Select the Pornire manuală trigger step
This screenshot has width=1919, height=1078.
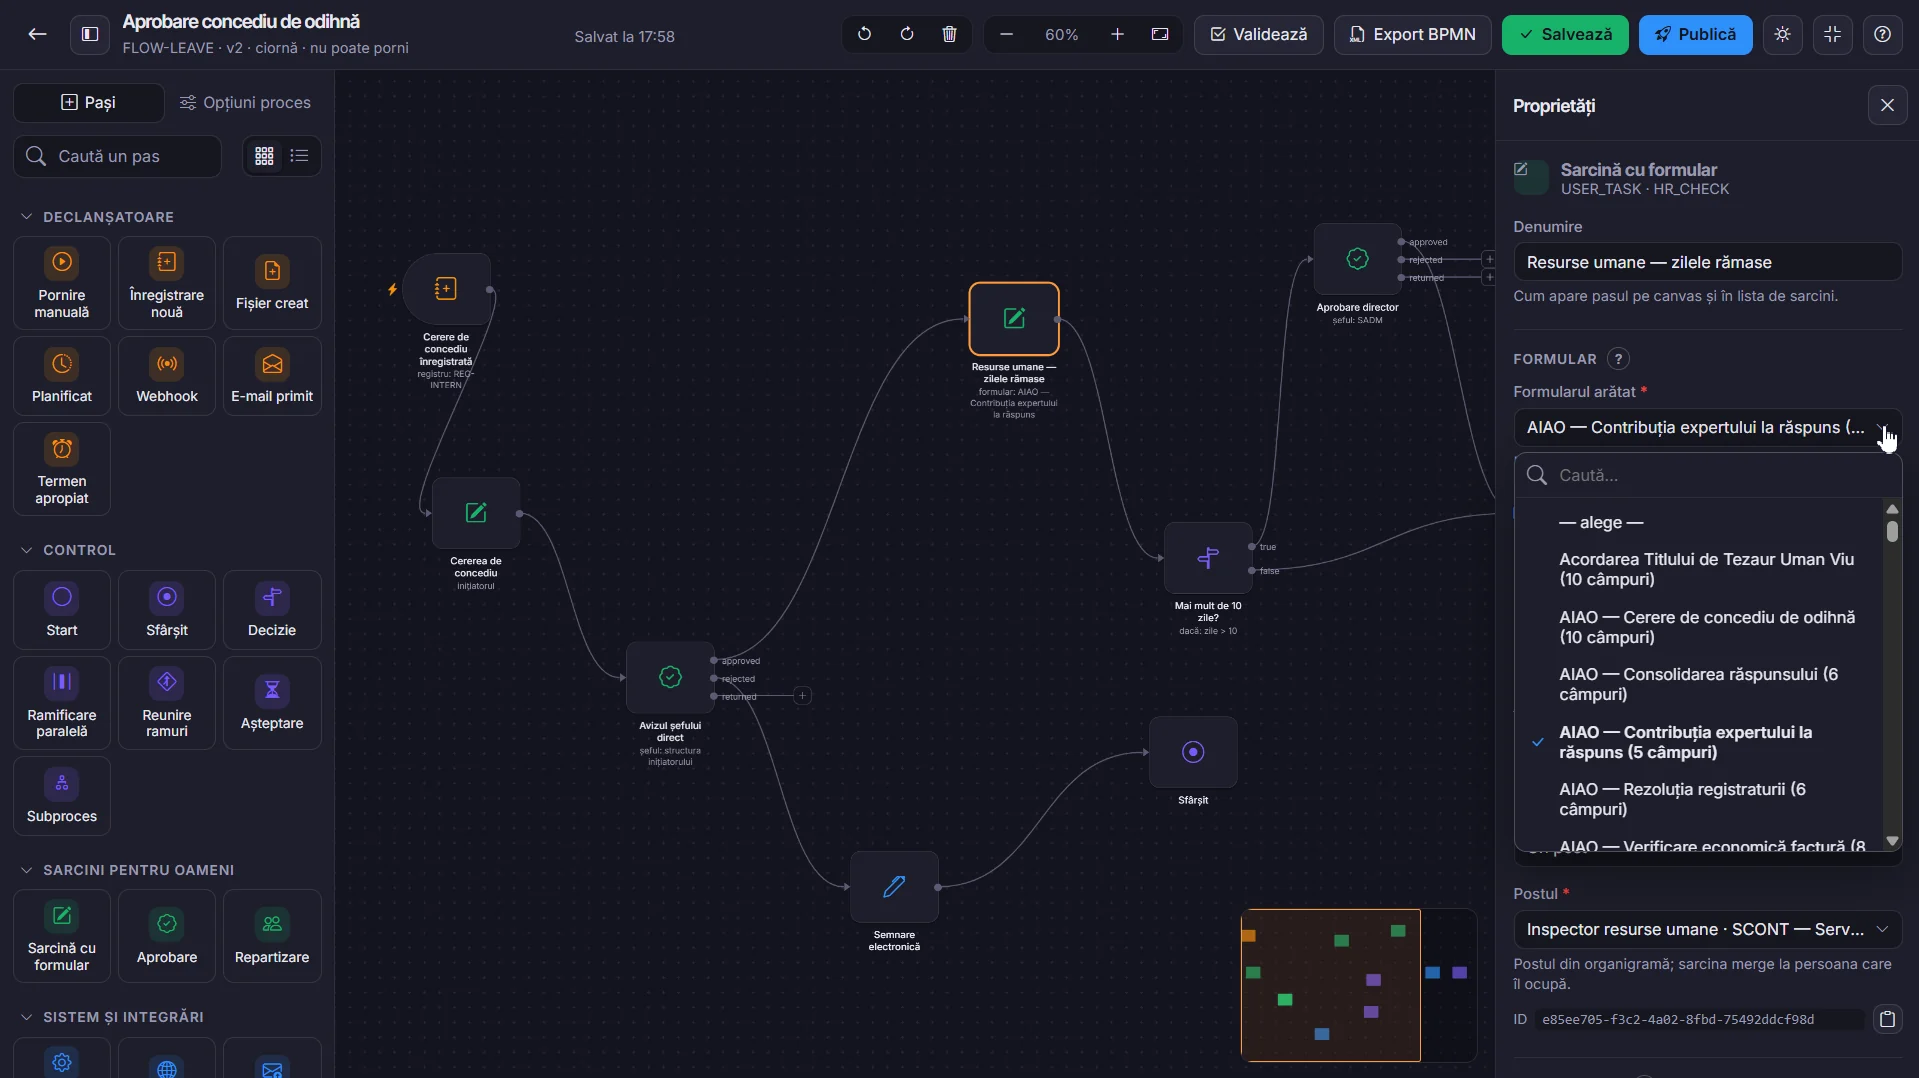tap(62, 283)
